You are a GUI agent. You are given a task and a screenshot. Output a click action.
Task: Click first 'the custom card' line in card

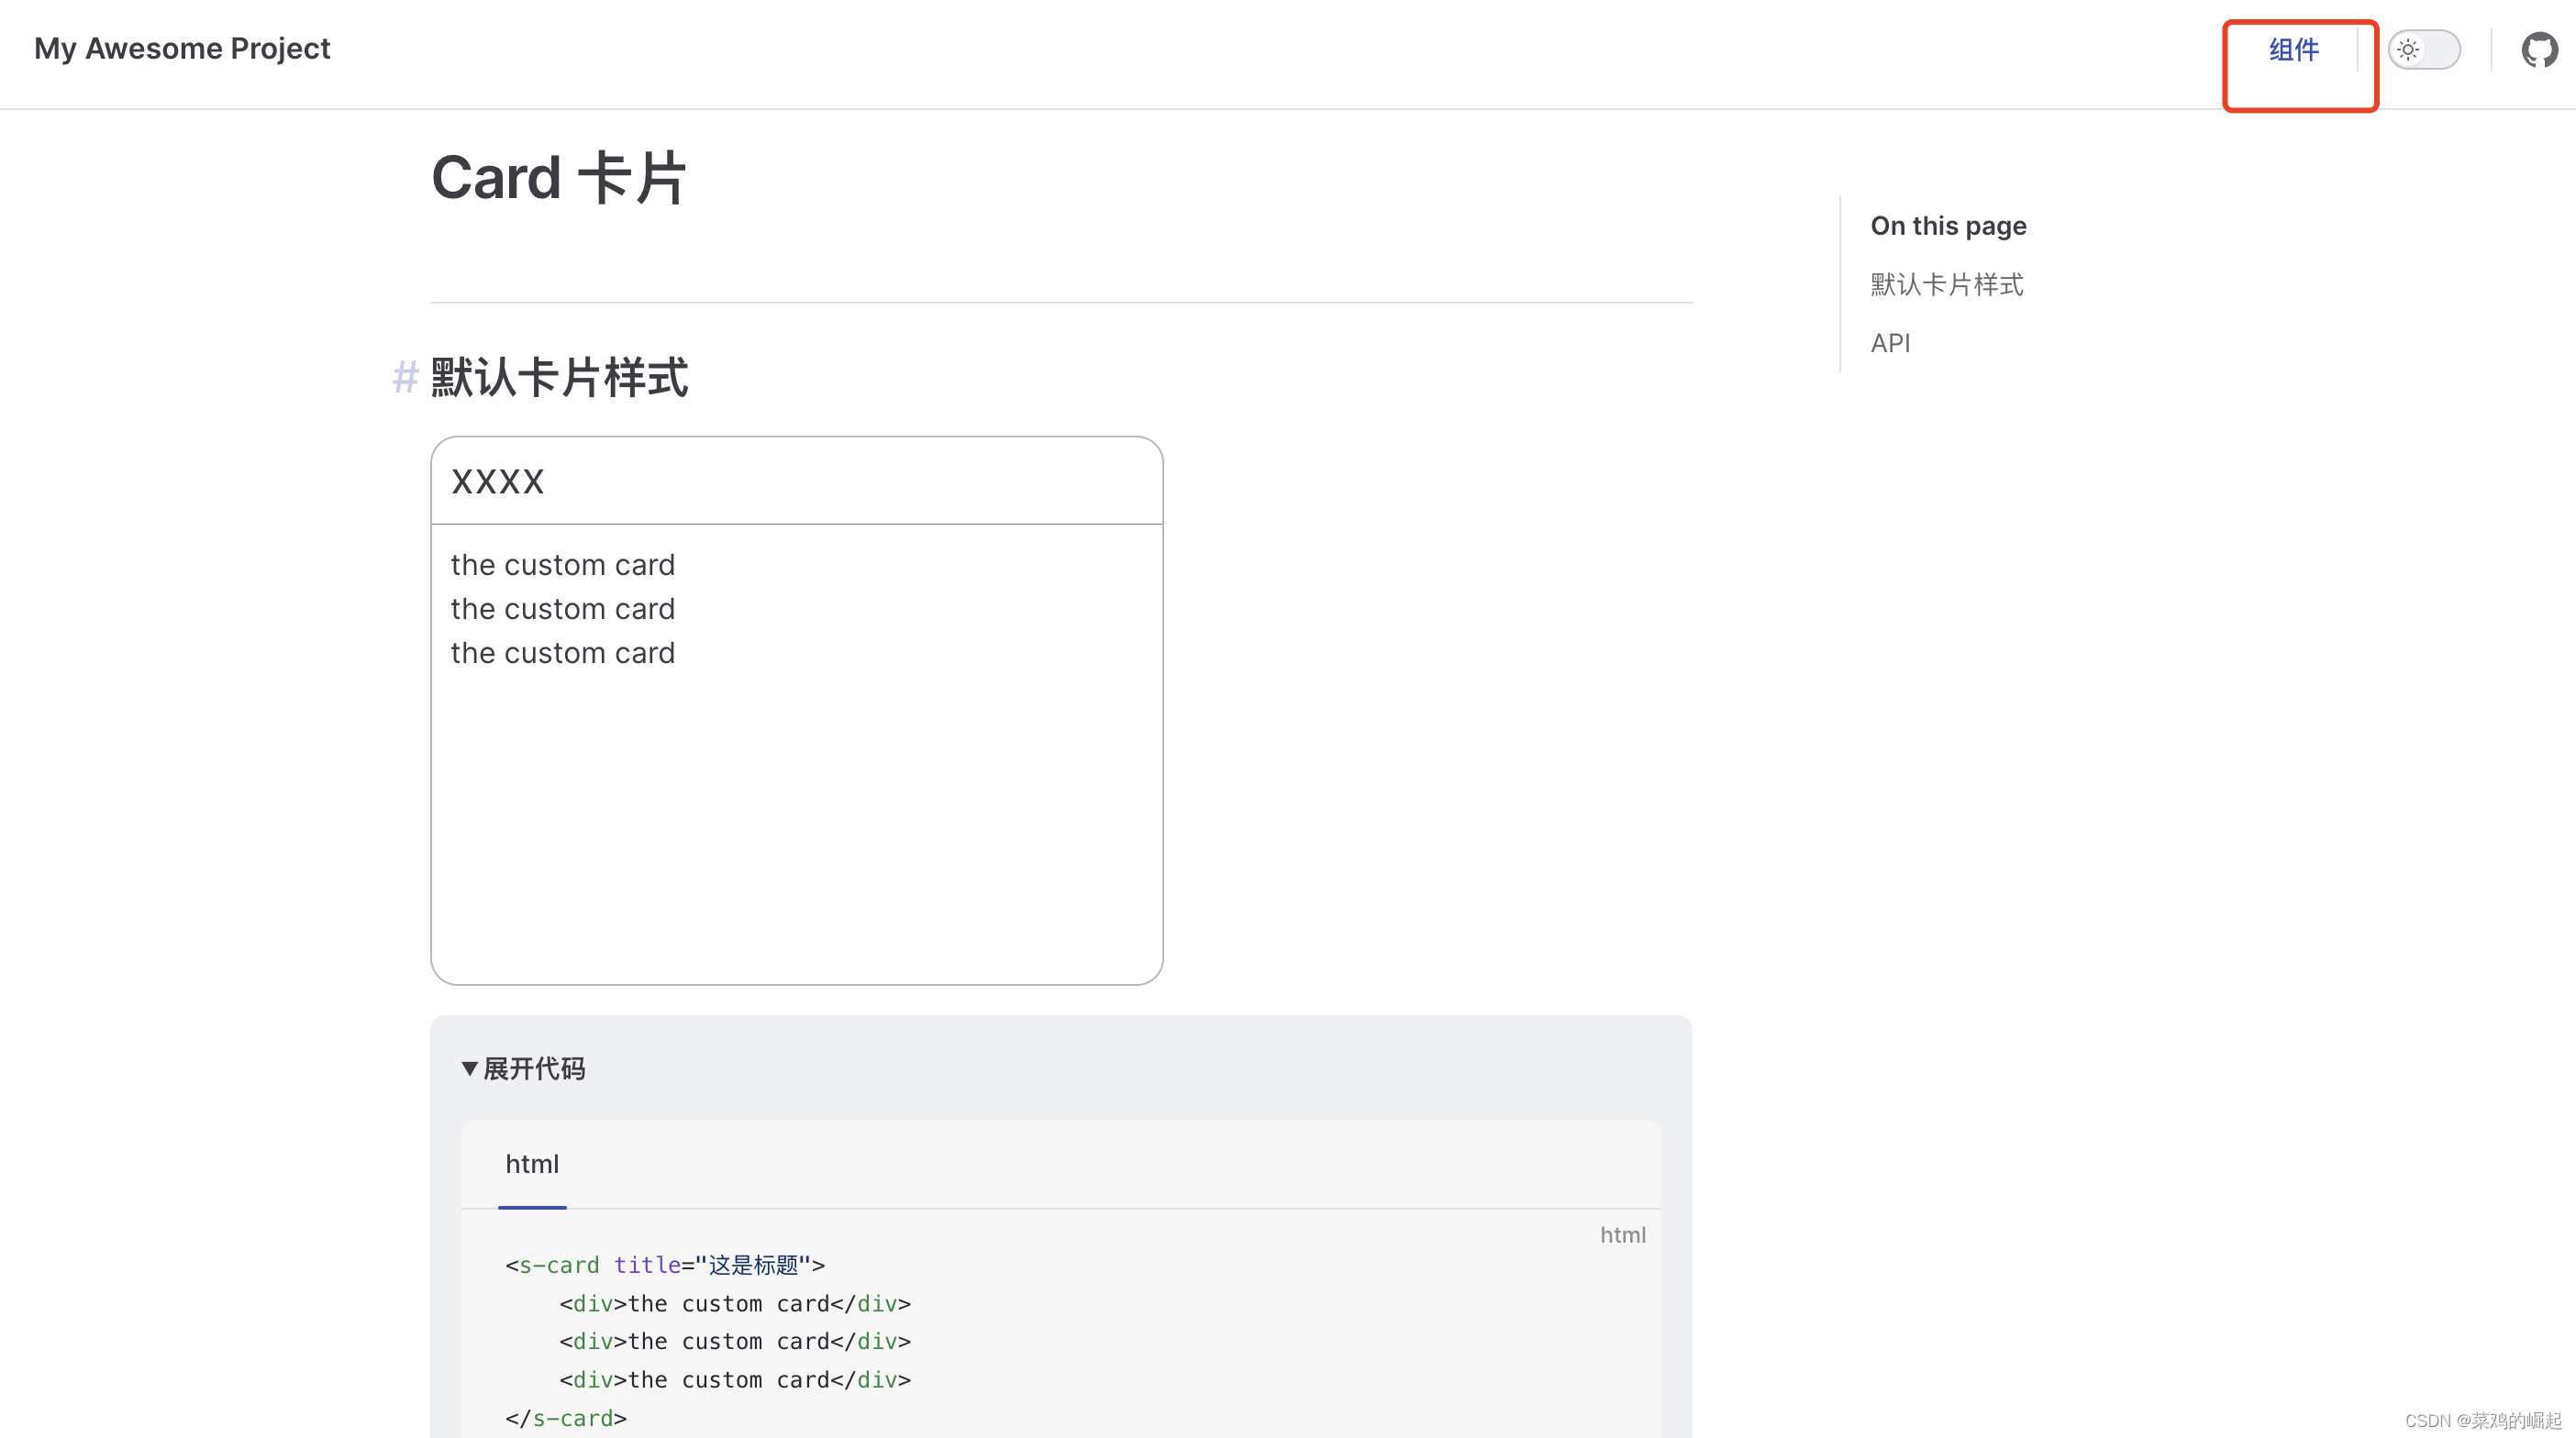click(x=562, y=565)
